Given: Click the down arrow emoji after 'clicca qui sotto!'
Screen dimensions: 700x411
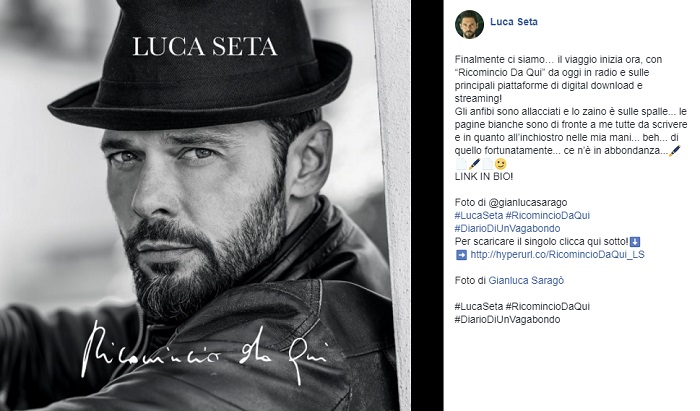Looking at the screenshot, I should 635,242.
